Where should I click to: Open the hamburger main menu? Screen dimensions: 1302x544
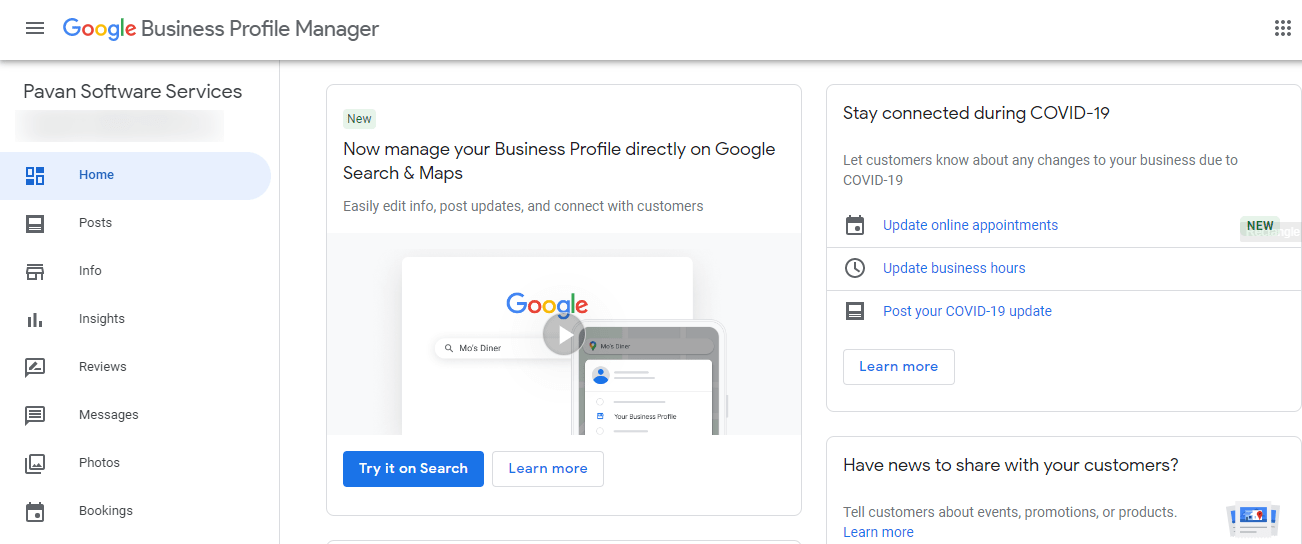35,28
